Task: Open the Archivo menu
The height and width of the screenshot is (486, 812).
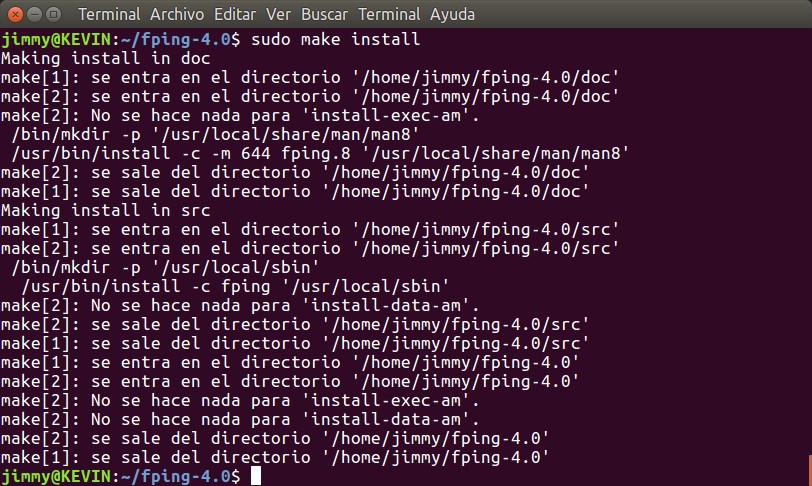Action: (175, 15)
